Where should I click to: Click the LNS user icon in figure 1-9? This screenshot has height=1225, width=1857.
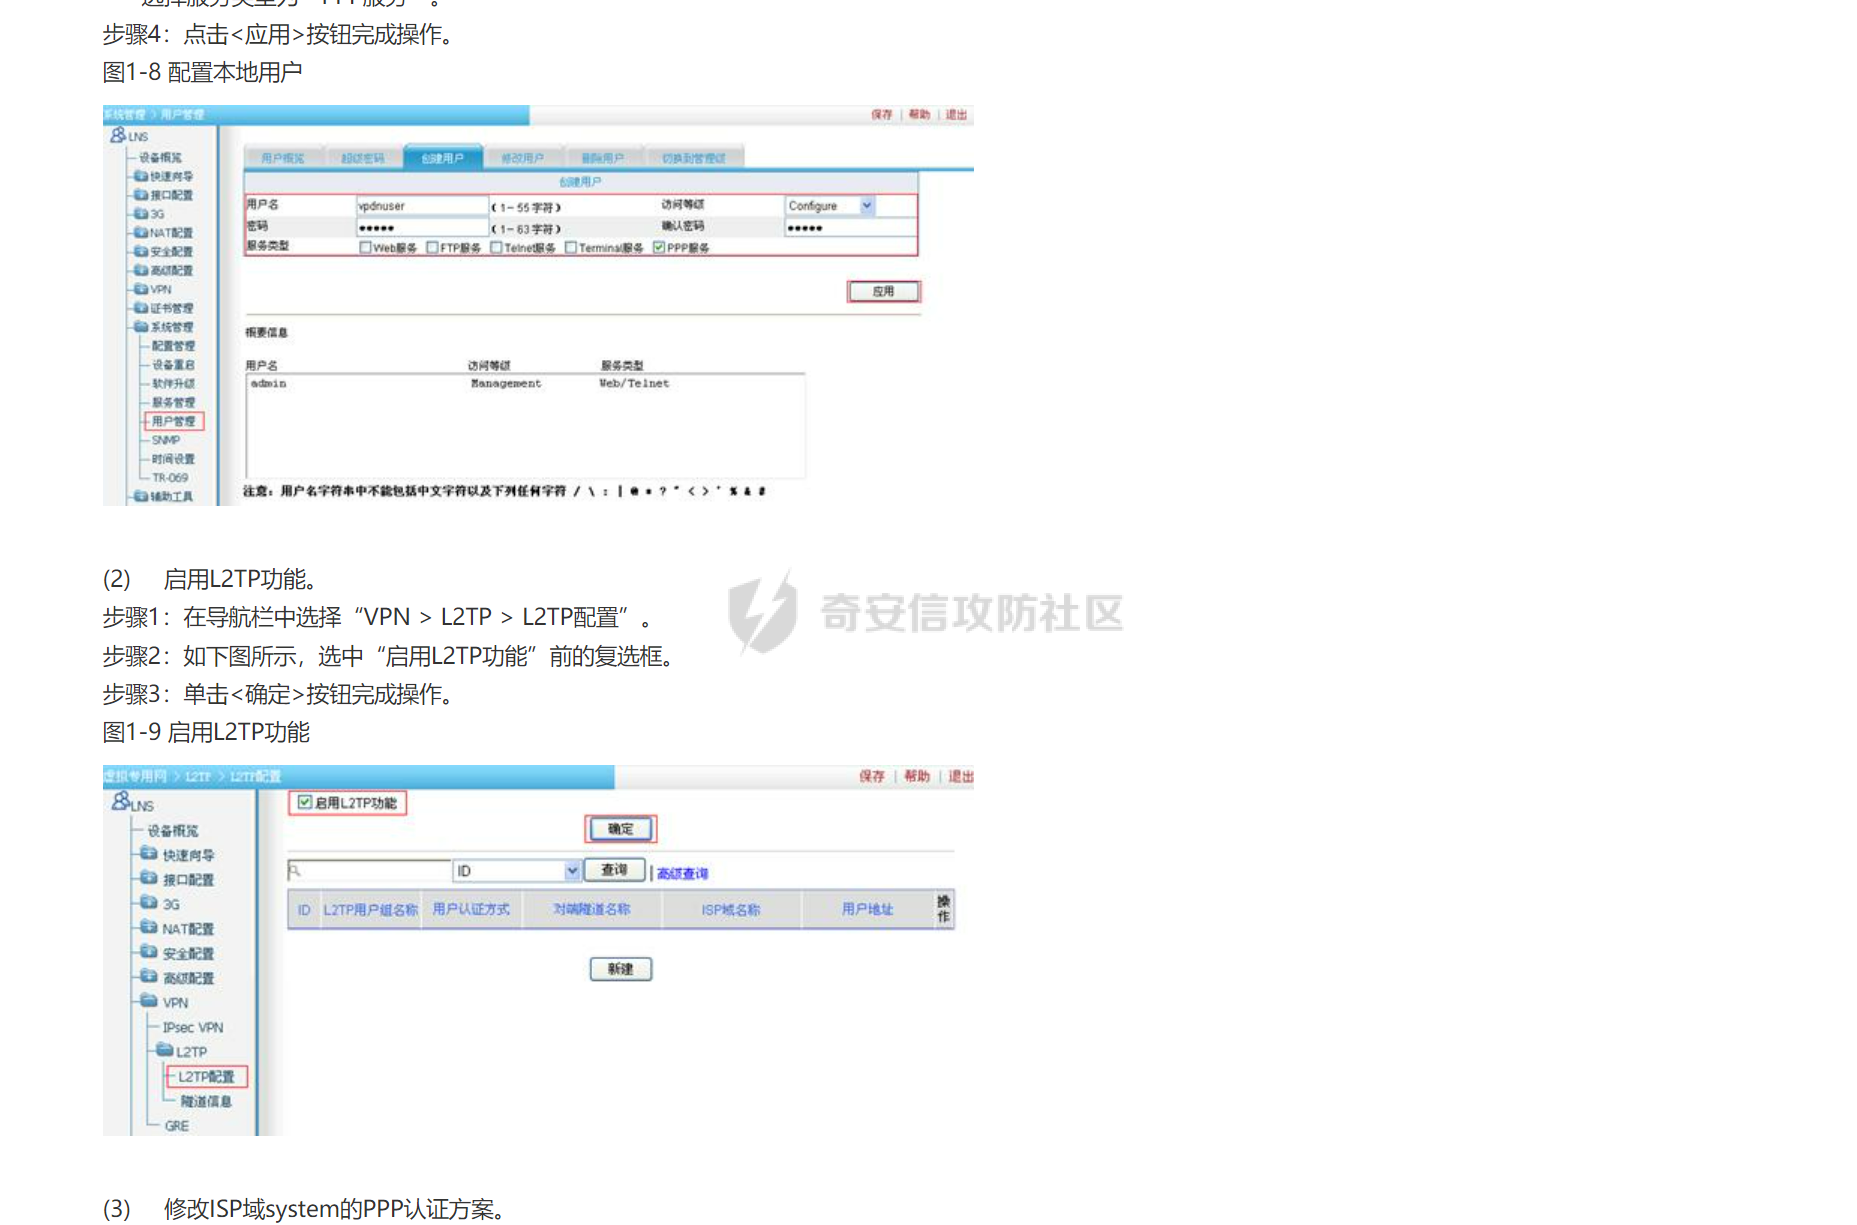click(121, 802)
